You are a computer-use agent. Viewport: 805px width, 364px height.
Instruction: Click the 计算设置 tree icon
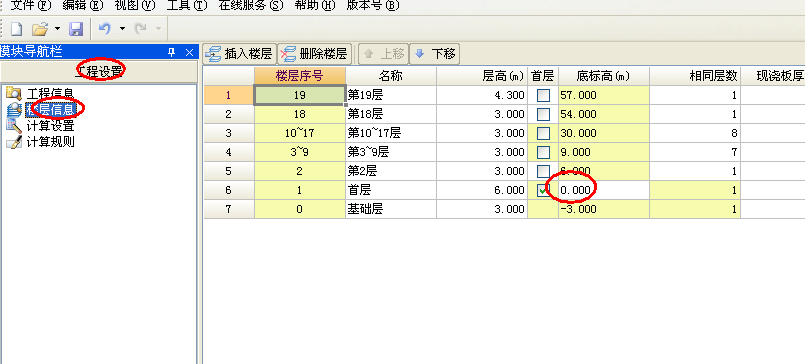(13, 125)
